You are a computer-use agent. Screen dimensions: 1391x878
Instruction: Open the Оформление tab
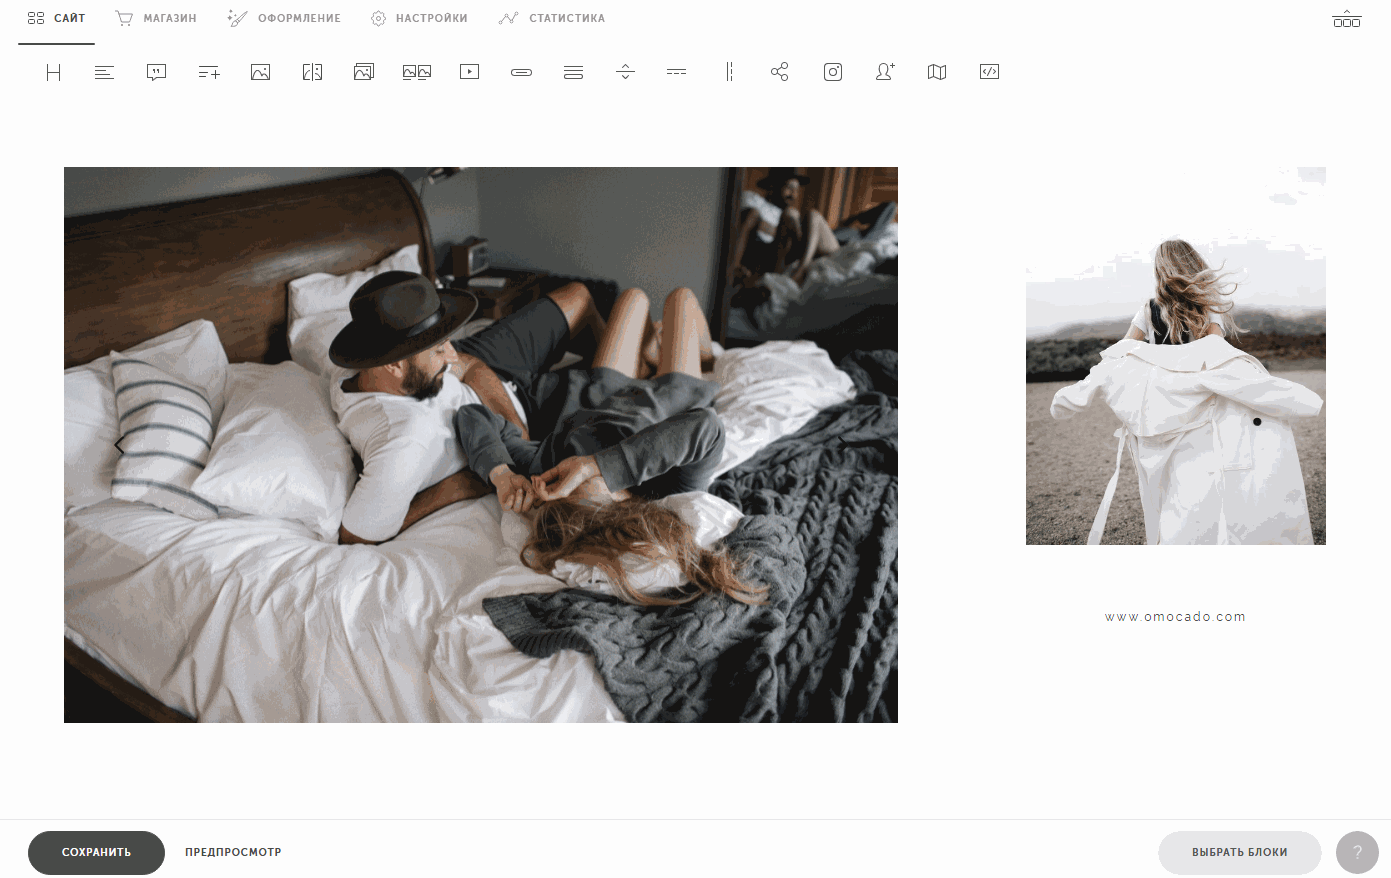(284, 18)
